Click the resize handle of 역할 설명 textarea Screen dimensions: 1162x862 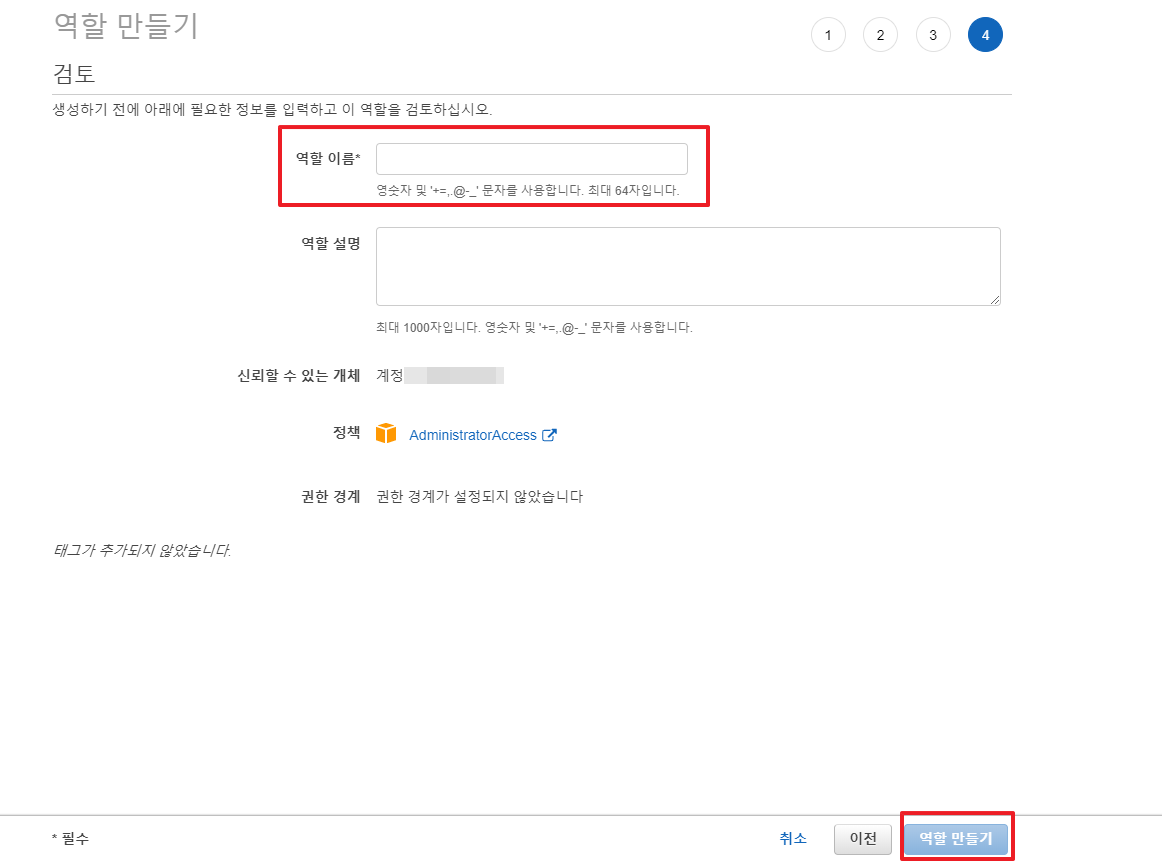[x=995, y=299]
